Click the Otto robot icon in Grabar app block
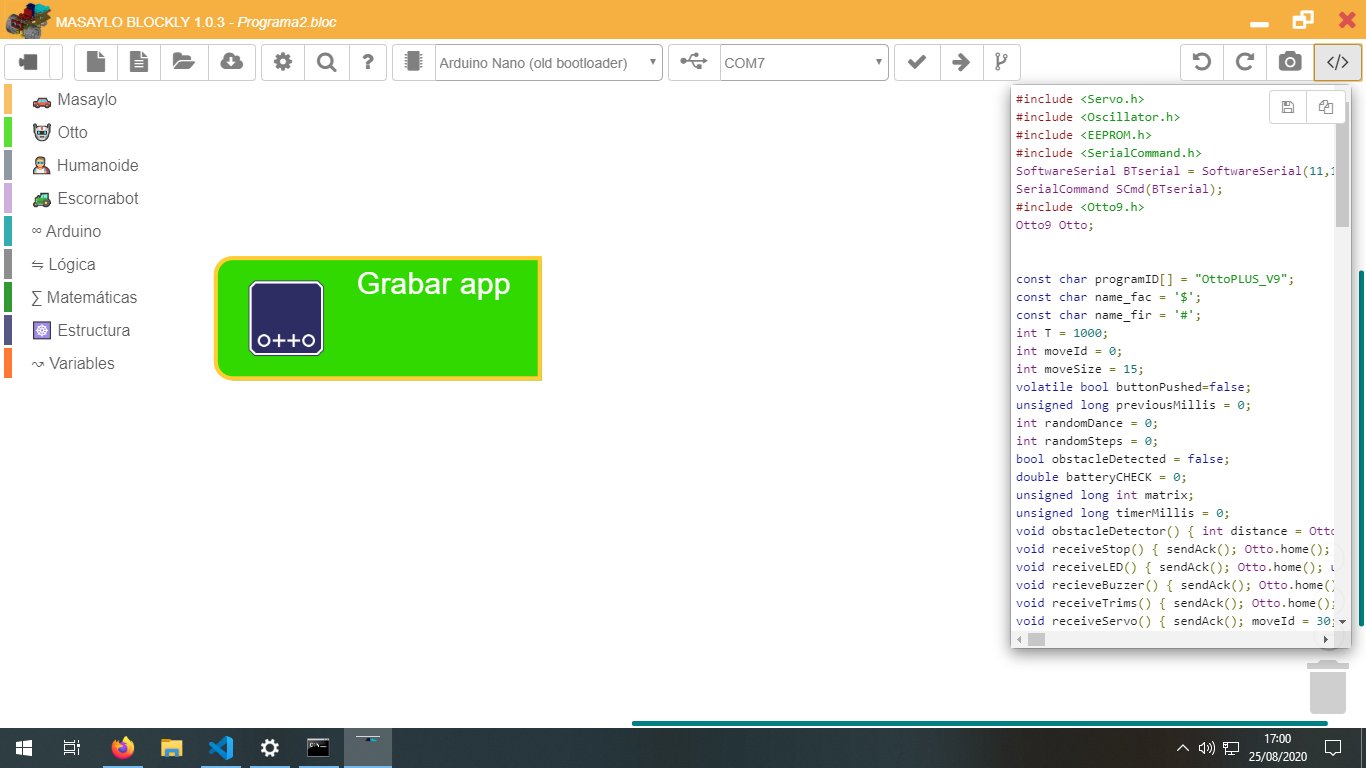Viewport: 1366px width, 768px height. tap(286, 317)
